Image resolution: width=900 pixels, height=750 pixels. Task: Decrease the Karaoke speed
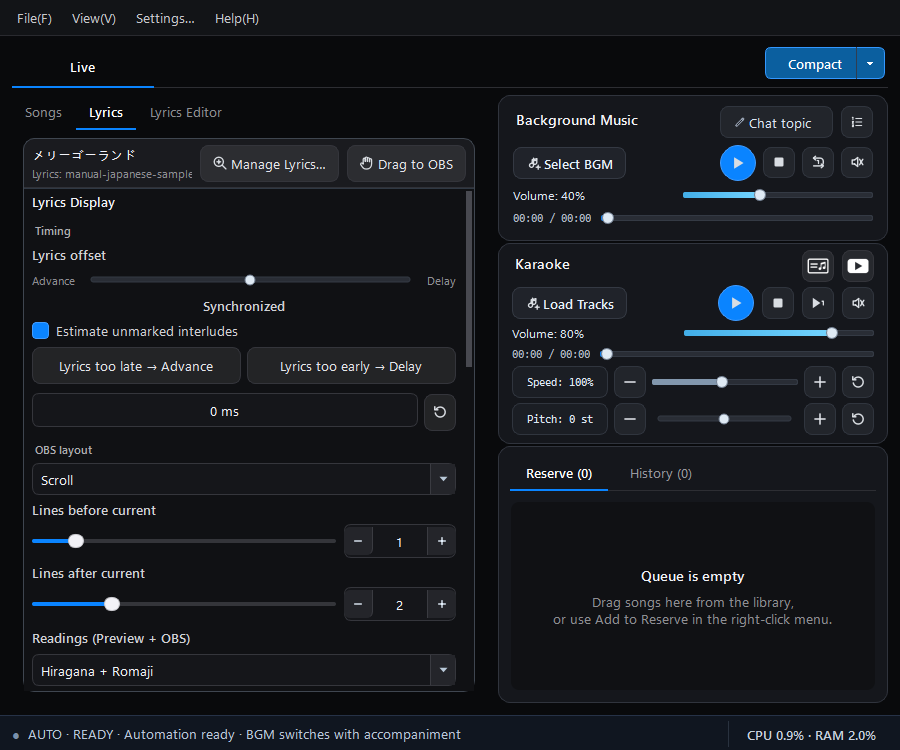tap(630, 382)
